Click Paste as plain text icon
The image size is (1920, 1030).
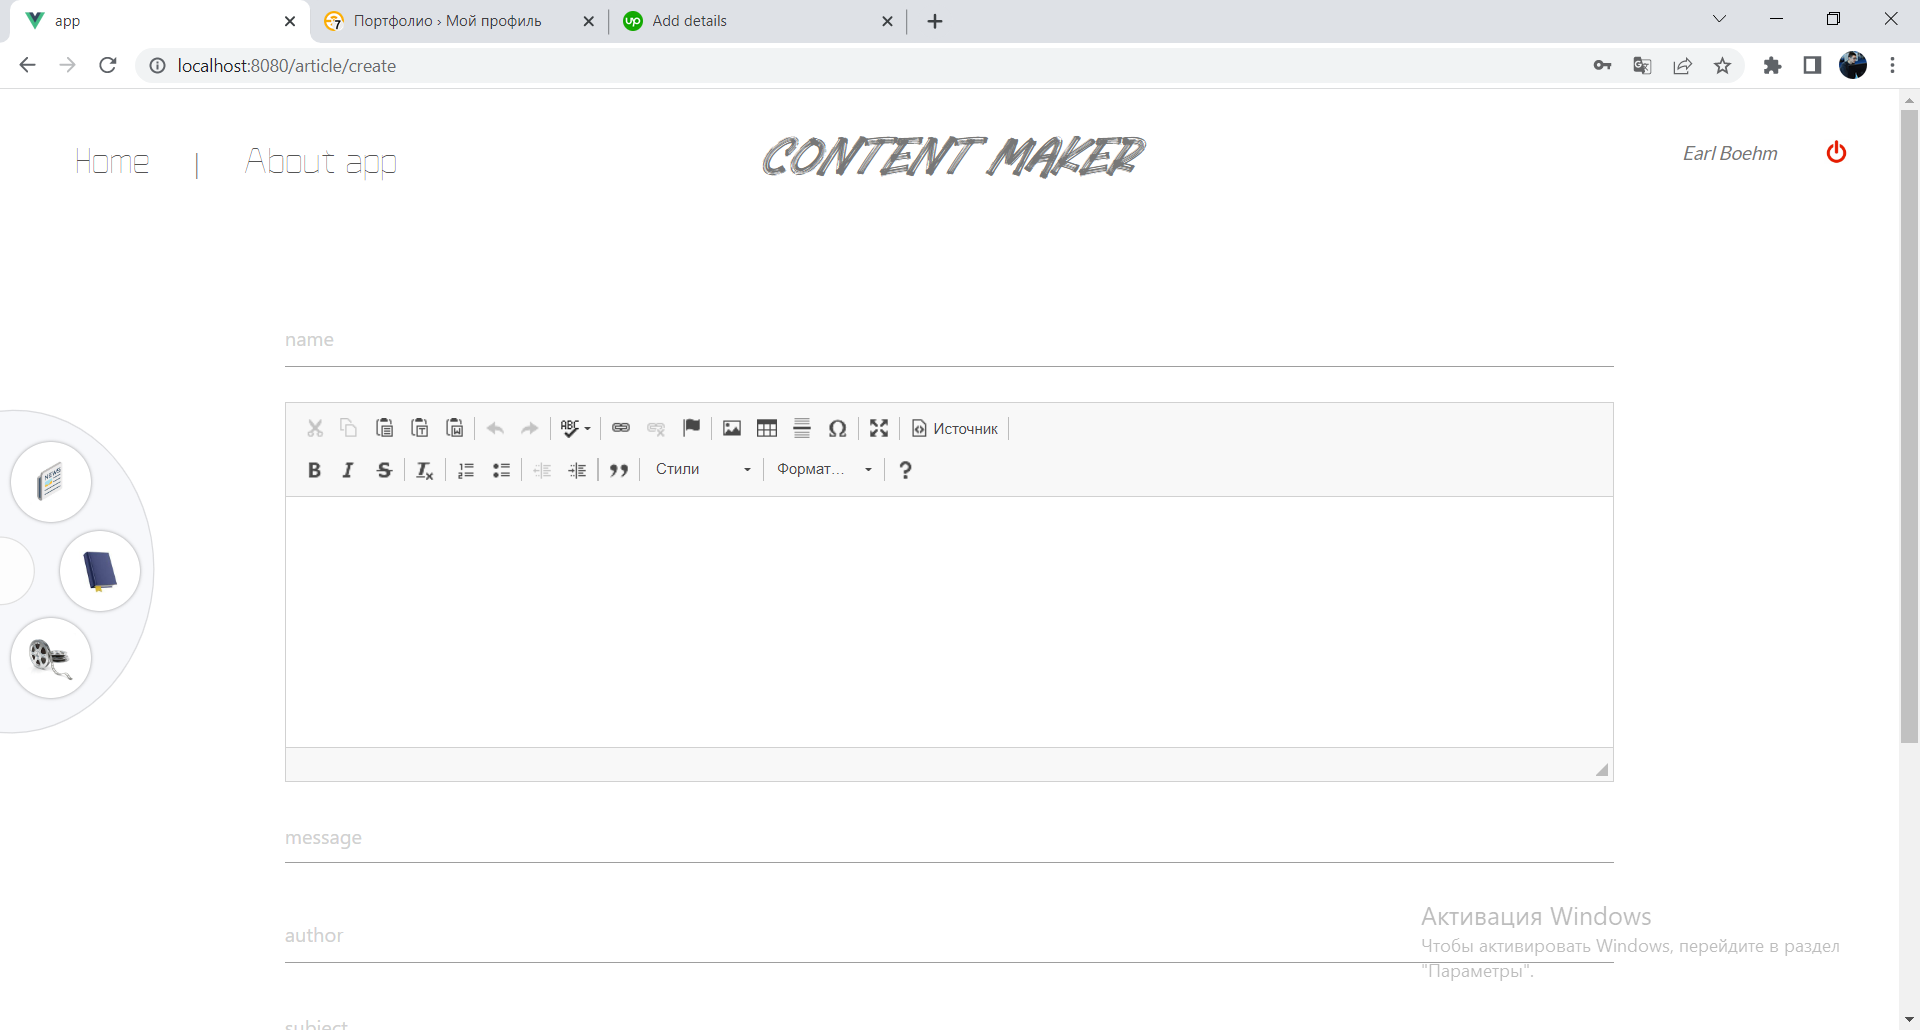(420, 428)
